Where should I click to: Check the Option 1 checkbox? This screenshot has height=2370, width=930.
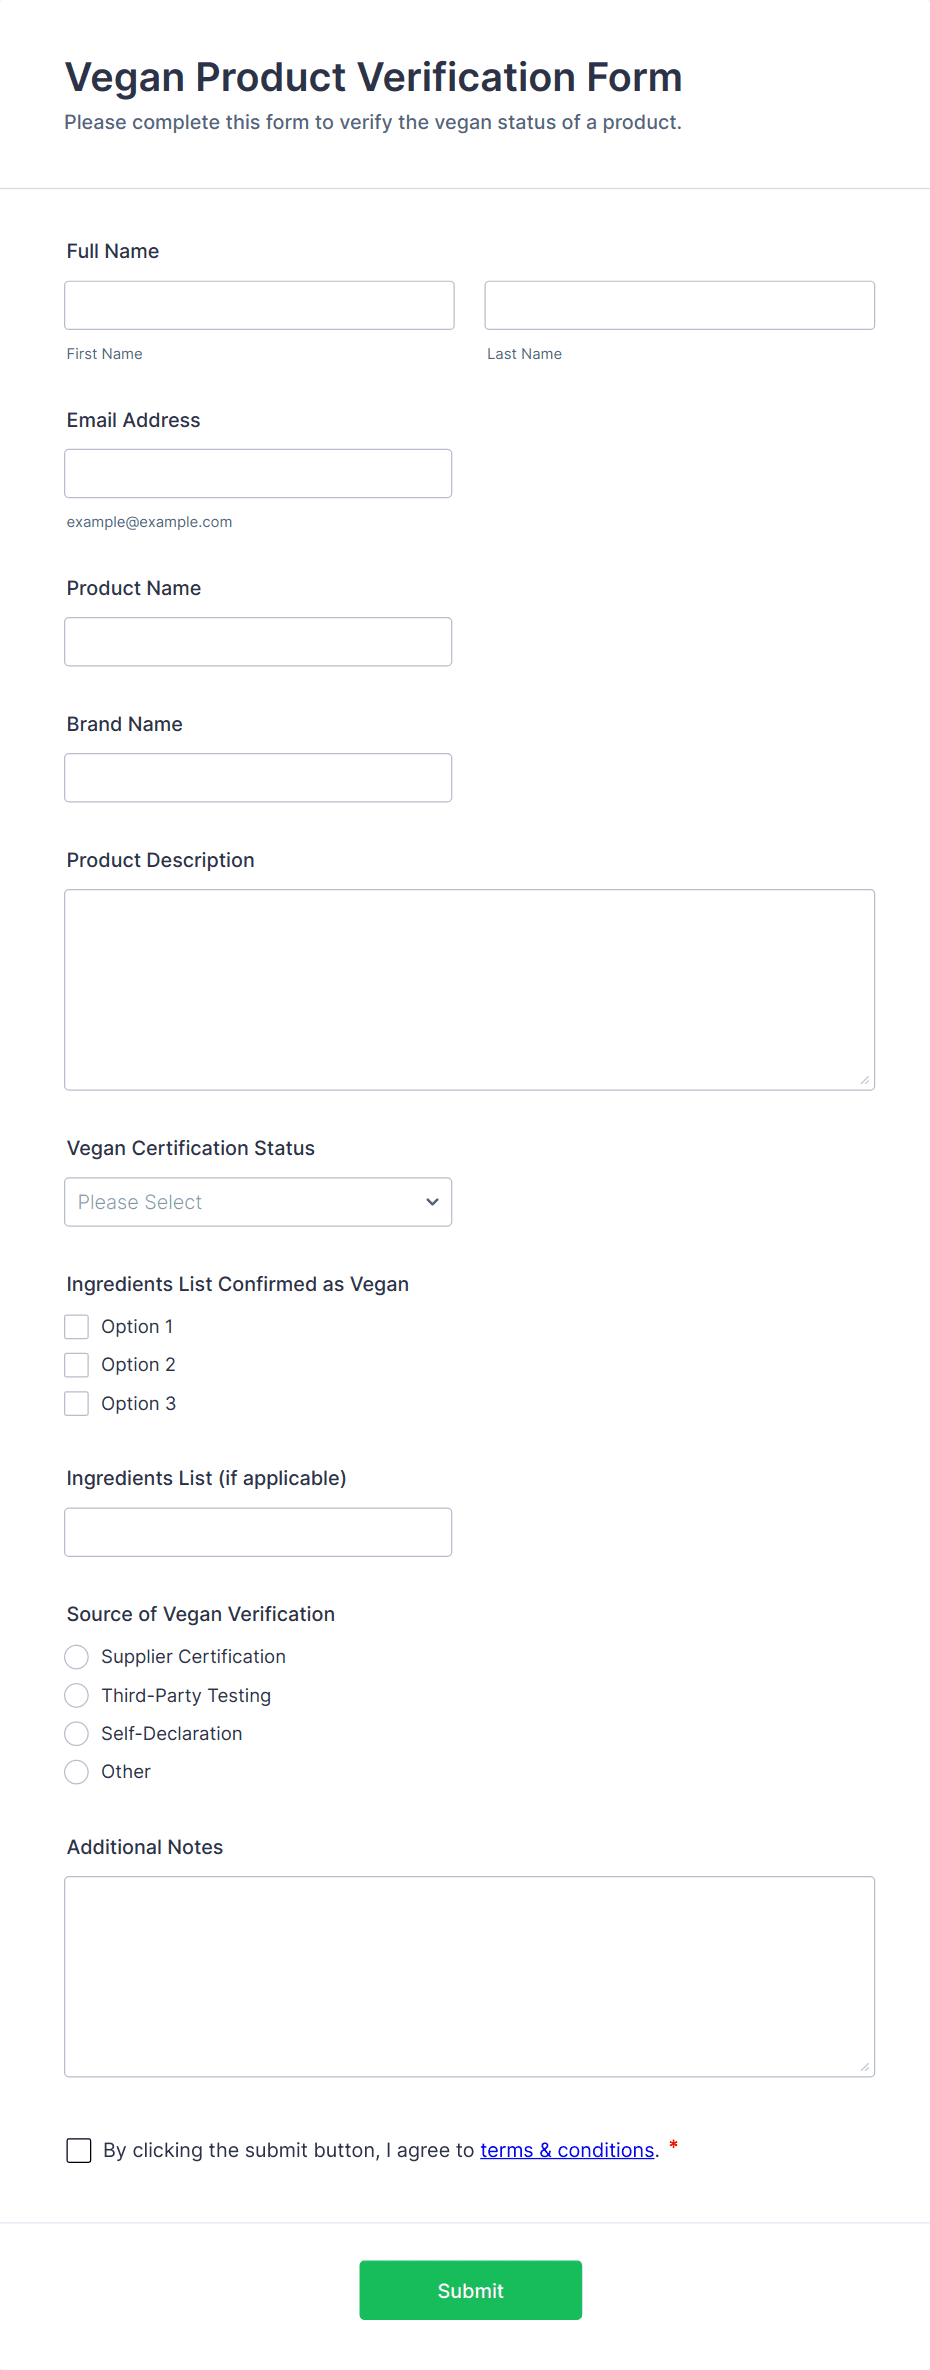[77, 1326]
